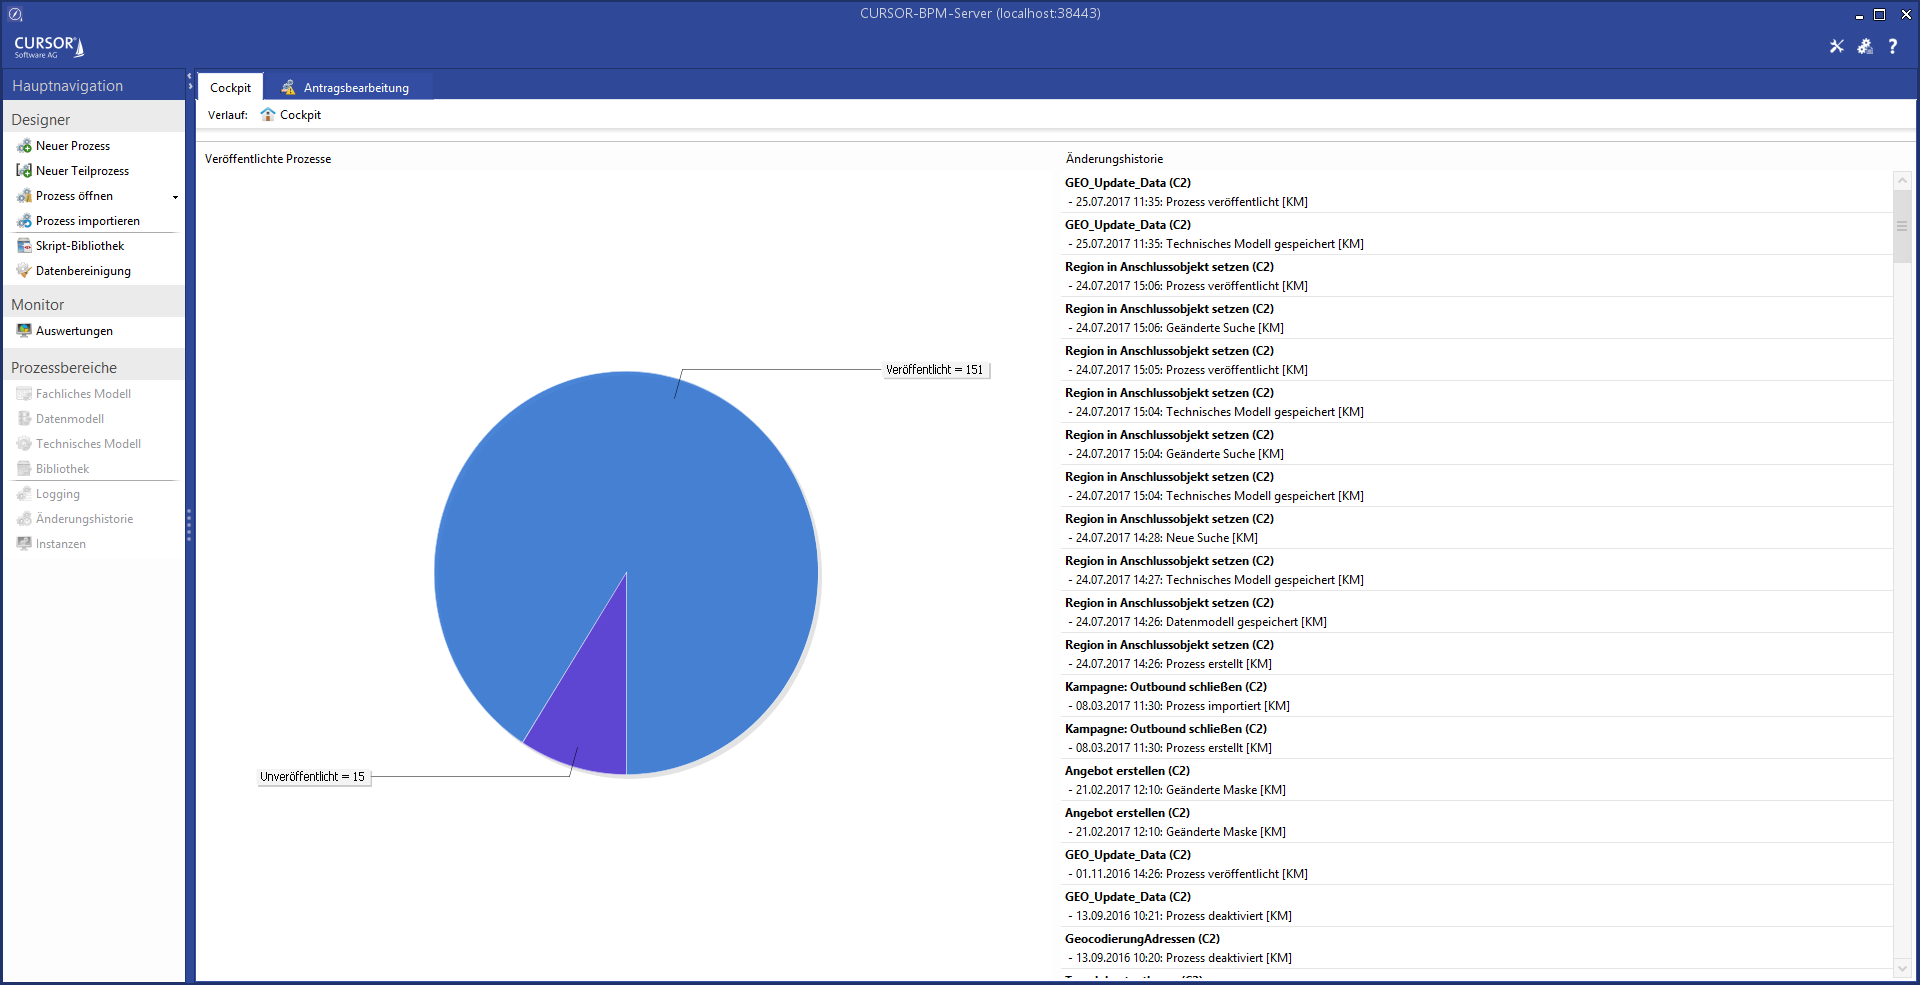The image size is (1920, 985).
Task: Click the scroll down arrow in Änderungshistorie
Action: [1902, 967]
